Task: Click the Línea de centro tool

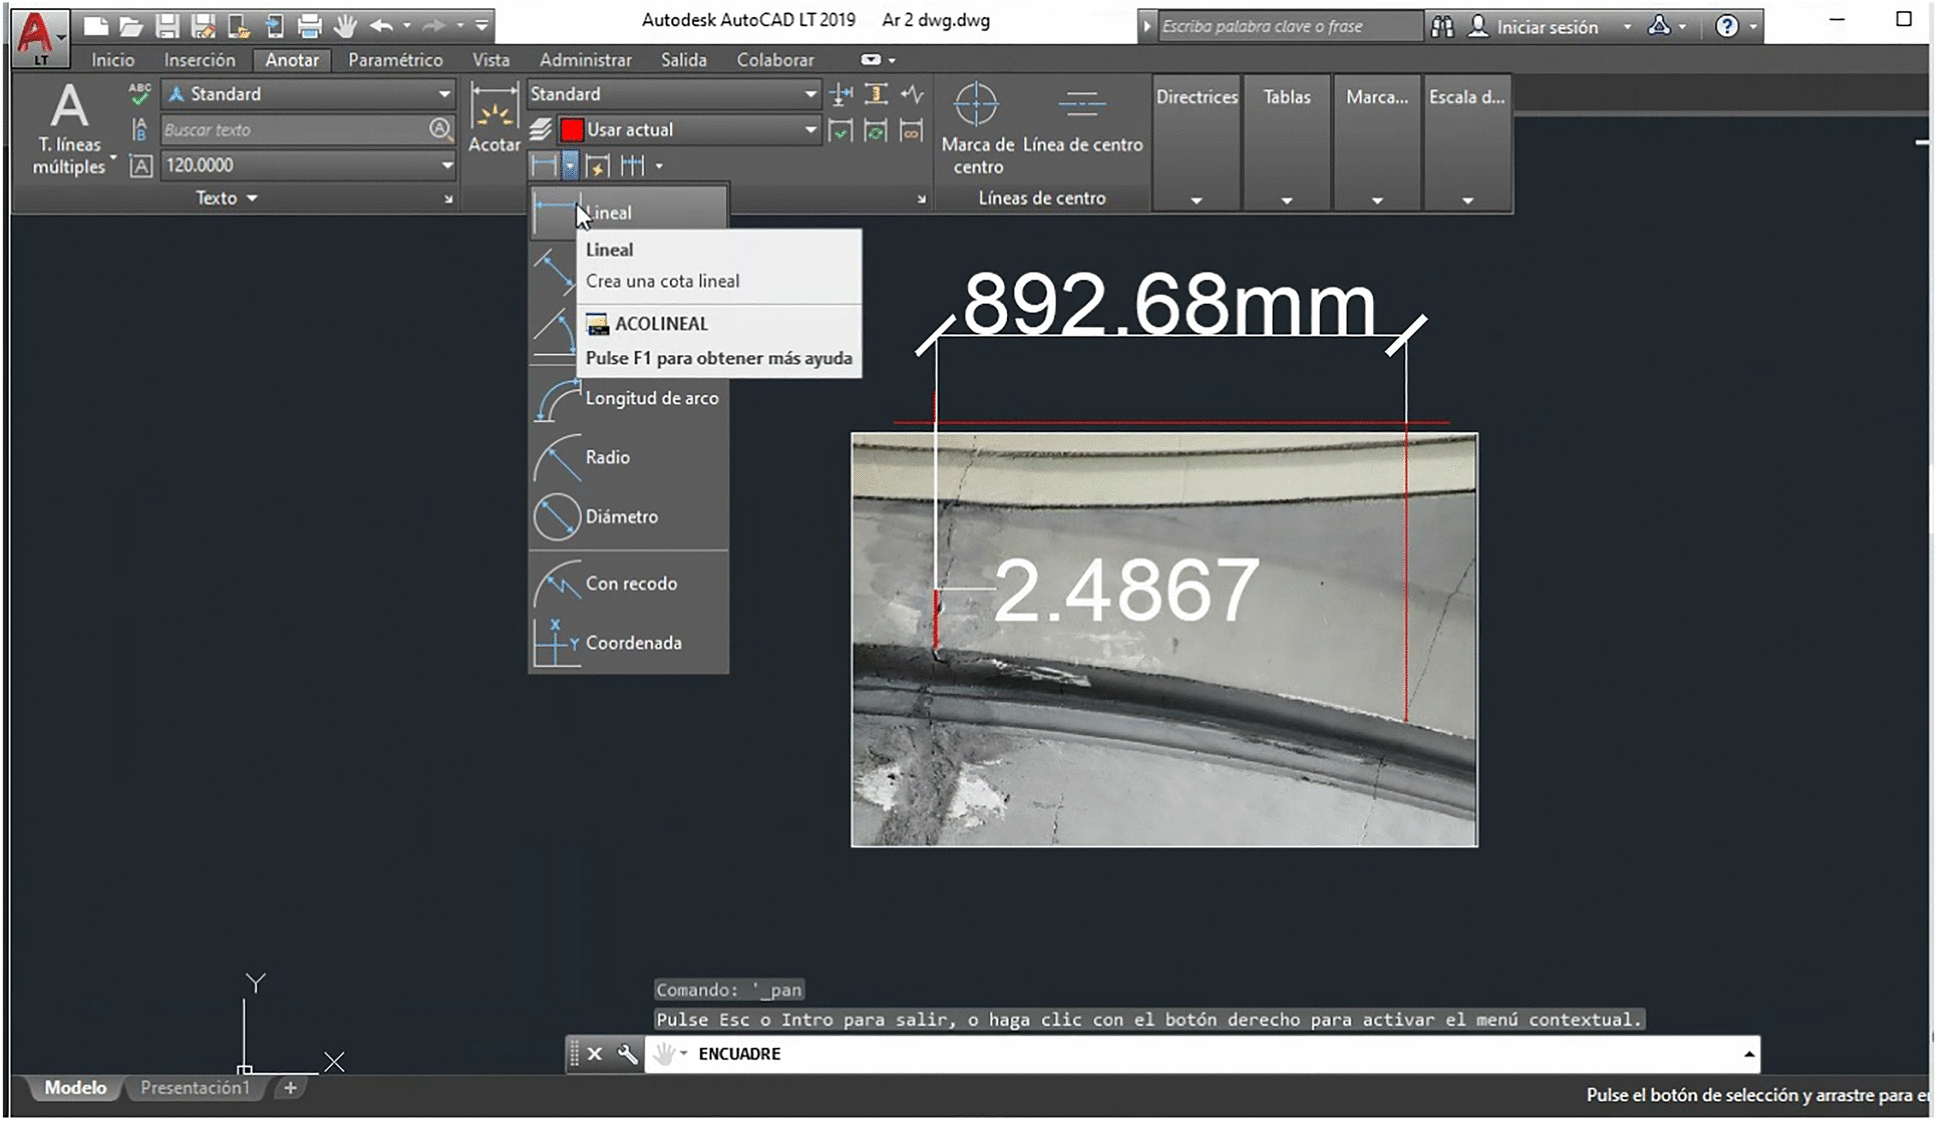Action: pos(1082,120)
